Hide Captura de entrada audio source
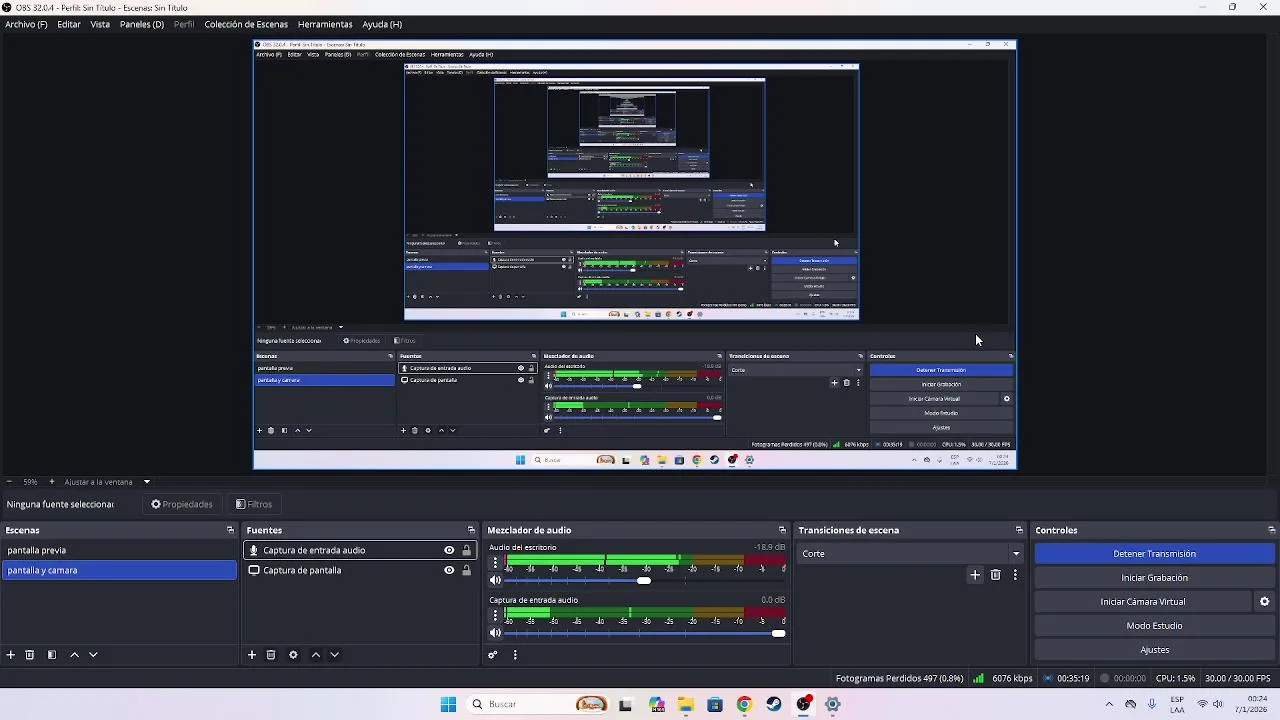This screenshot has height=720, width=1280. [x=449, y=550]
